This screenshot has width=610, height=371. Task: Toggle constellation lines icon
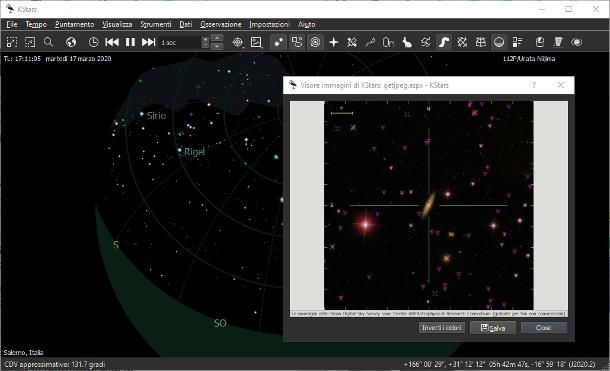tap(370, 42)
